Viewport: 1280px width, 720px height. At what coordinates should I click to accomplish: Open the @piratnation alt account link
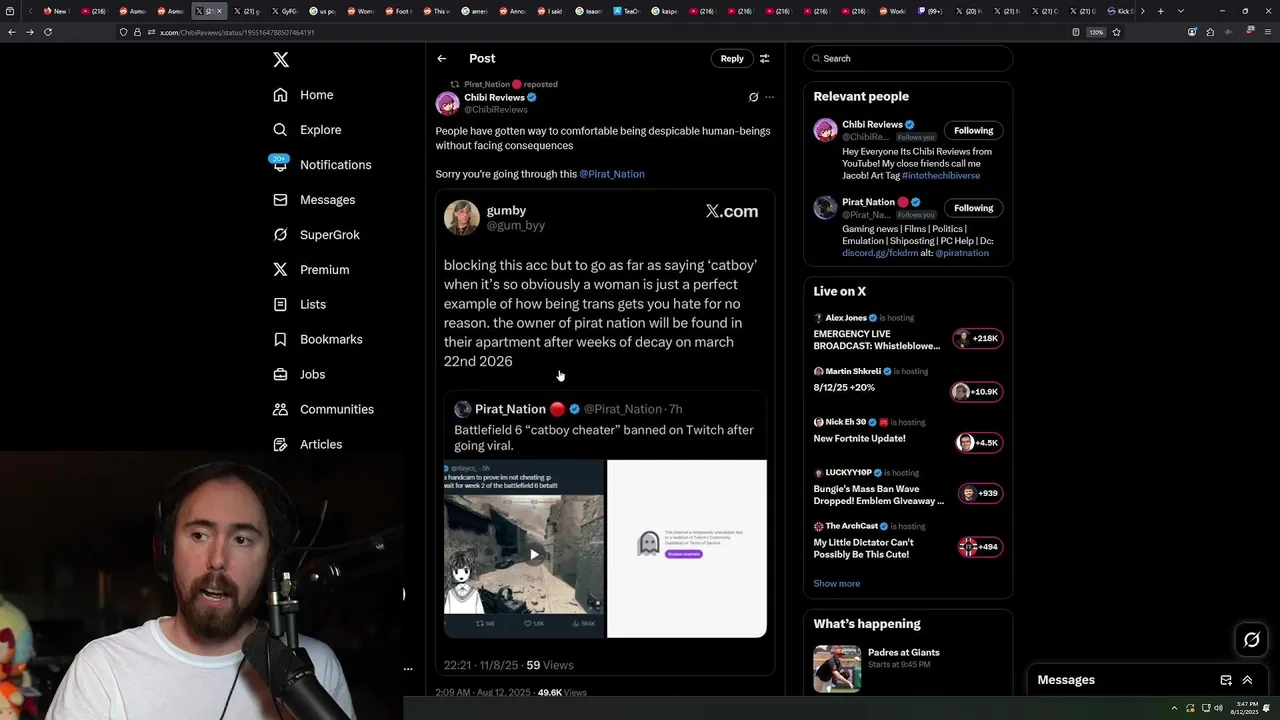(x=962, y=253)
